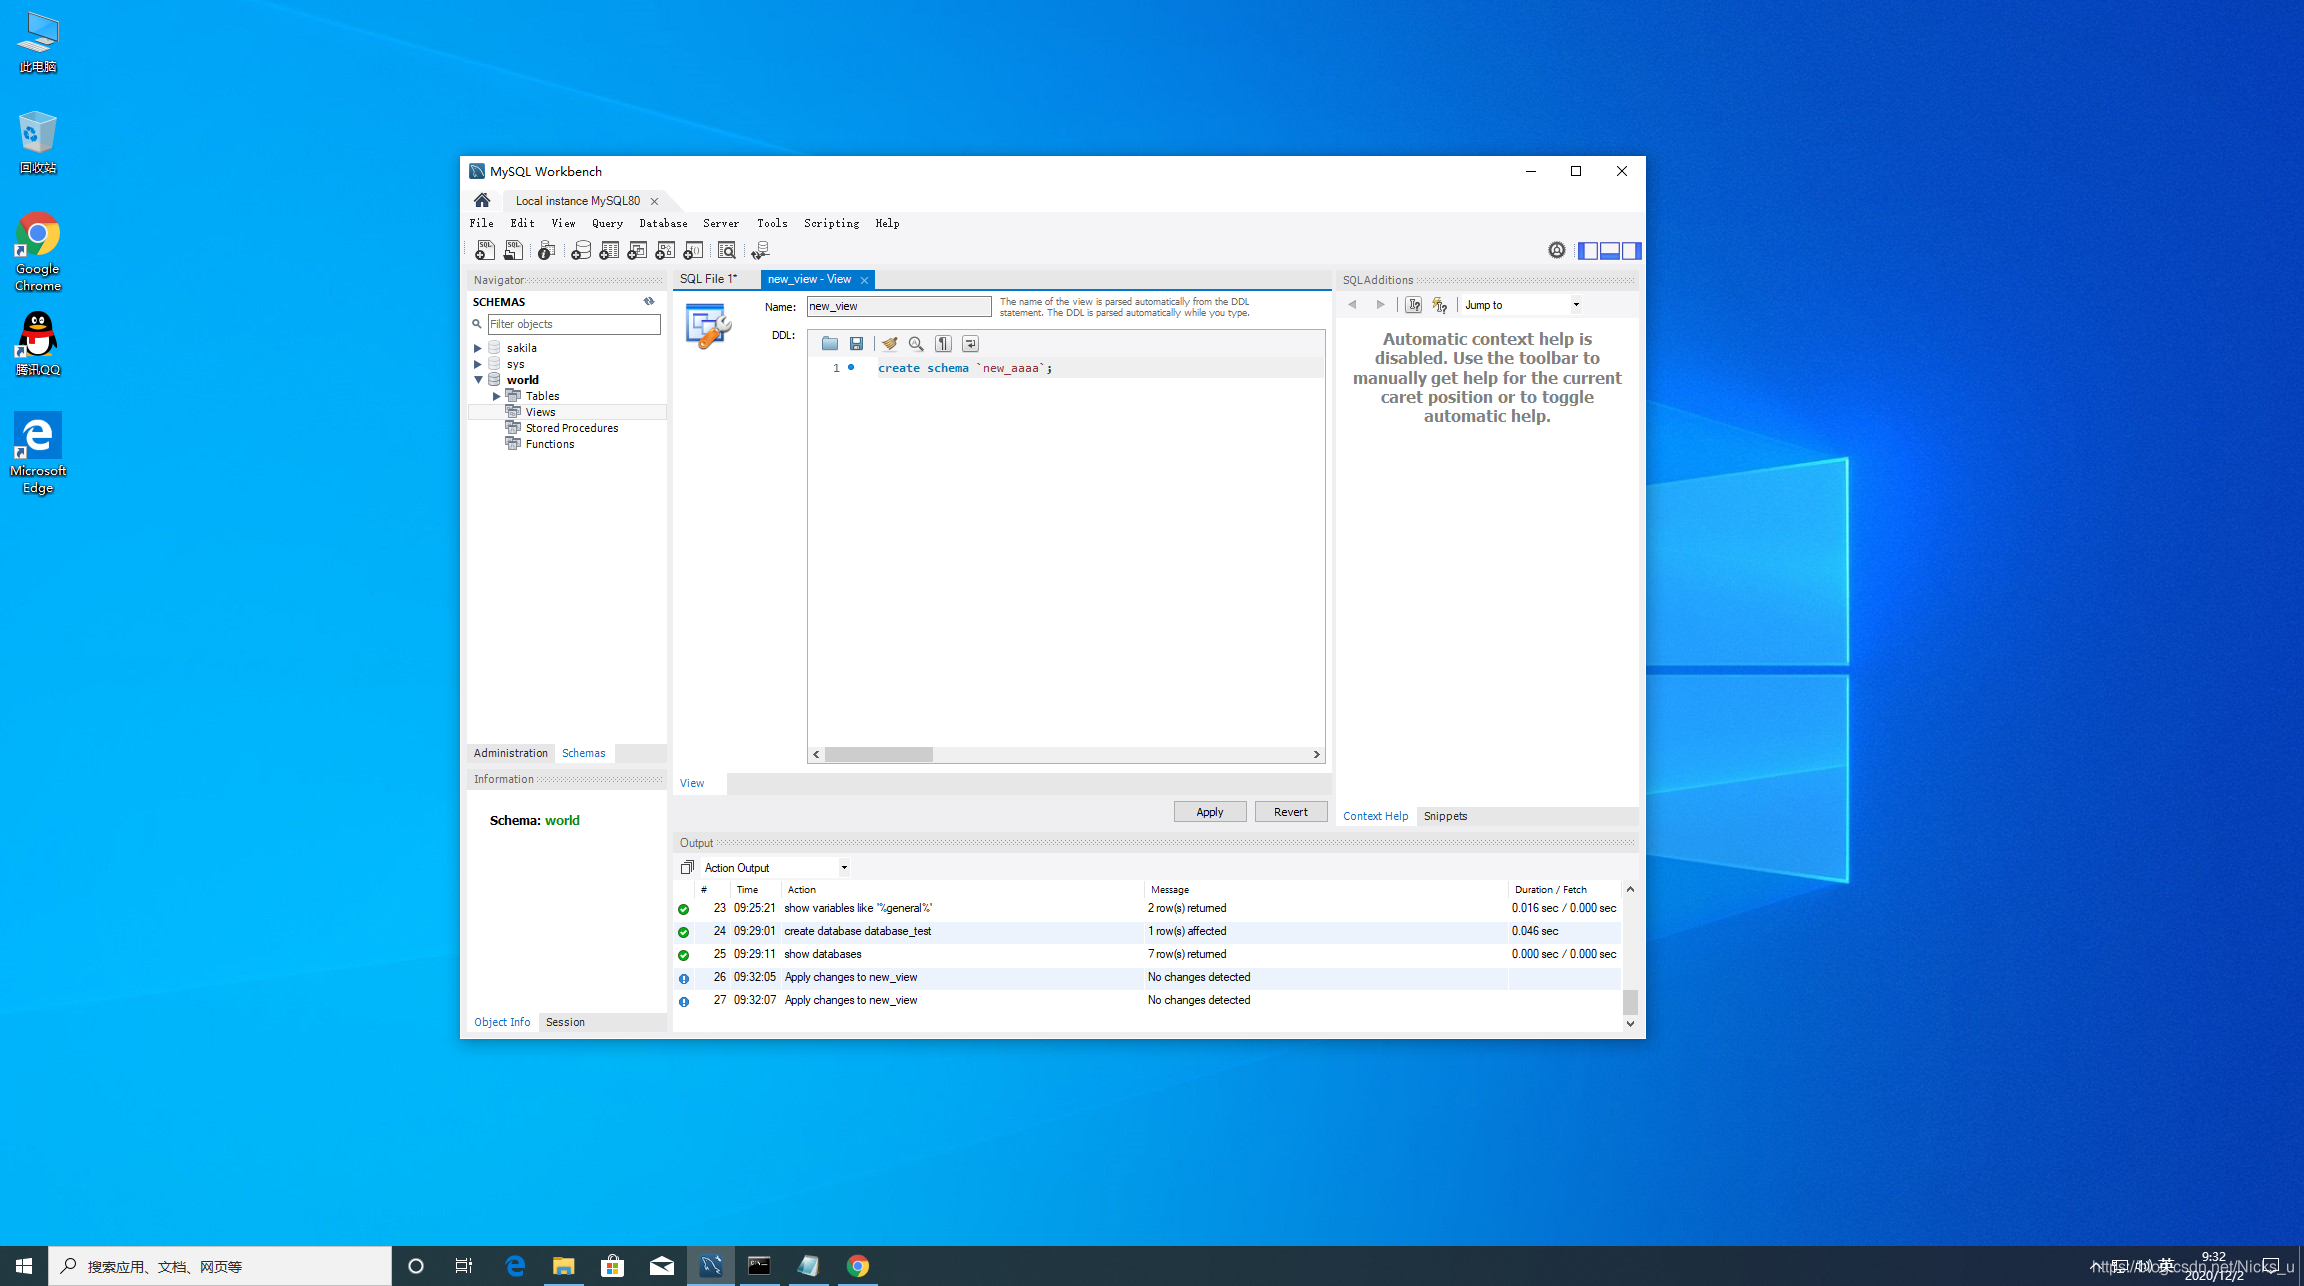Click the Revert button

(x=1290, y=812)
